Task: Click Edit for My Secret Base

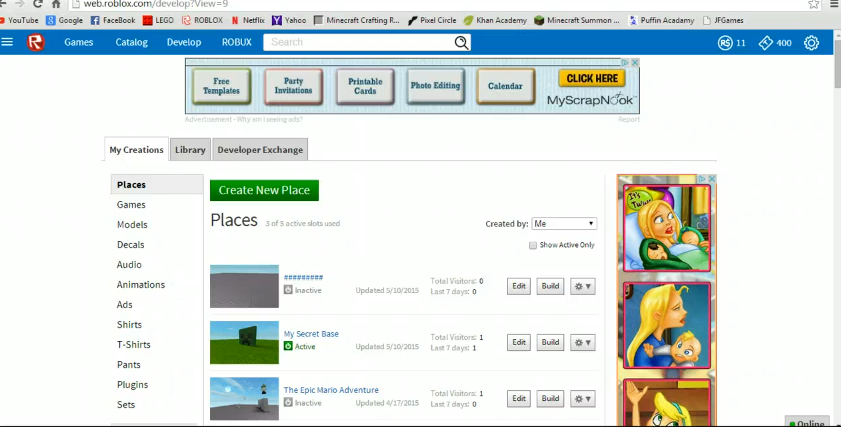Action: pos(519,342)
